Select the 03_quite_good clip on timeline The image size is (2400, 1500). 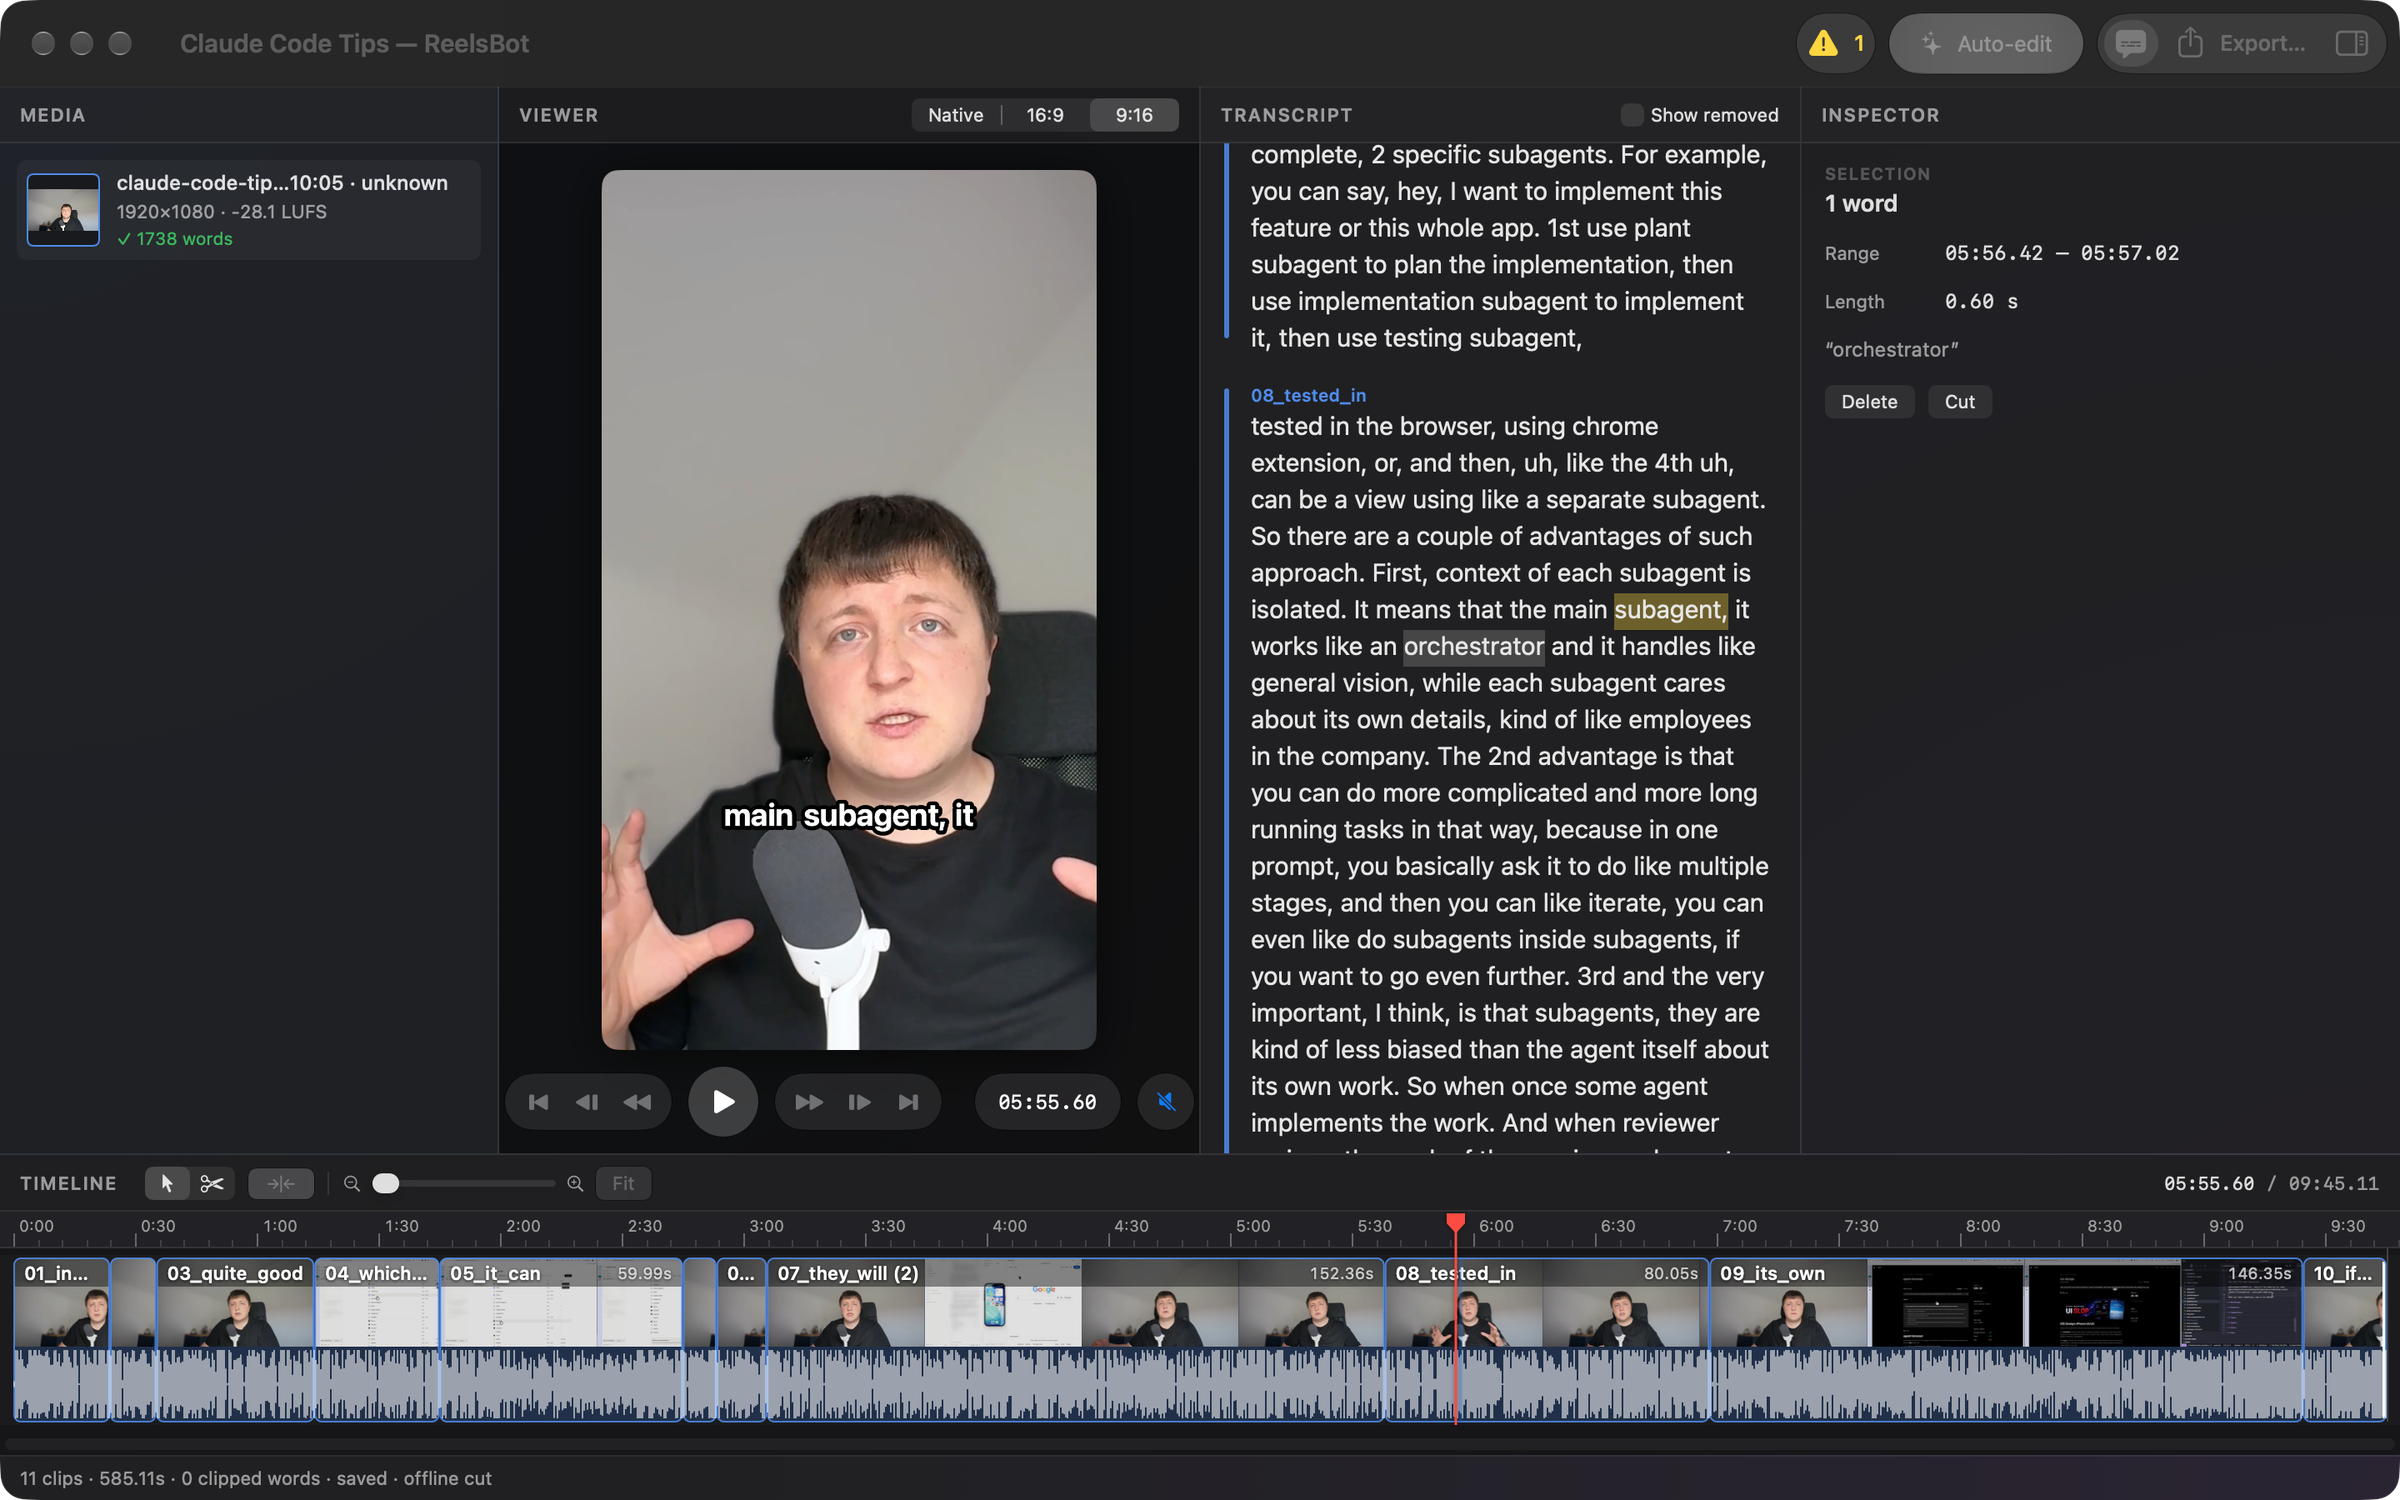235,1339
